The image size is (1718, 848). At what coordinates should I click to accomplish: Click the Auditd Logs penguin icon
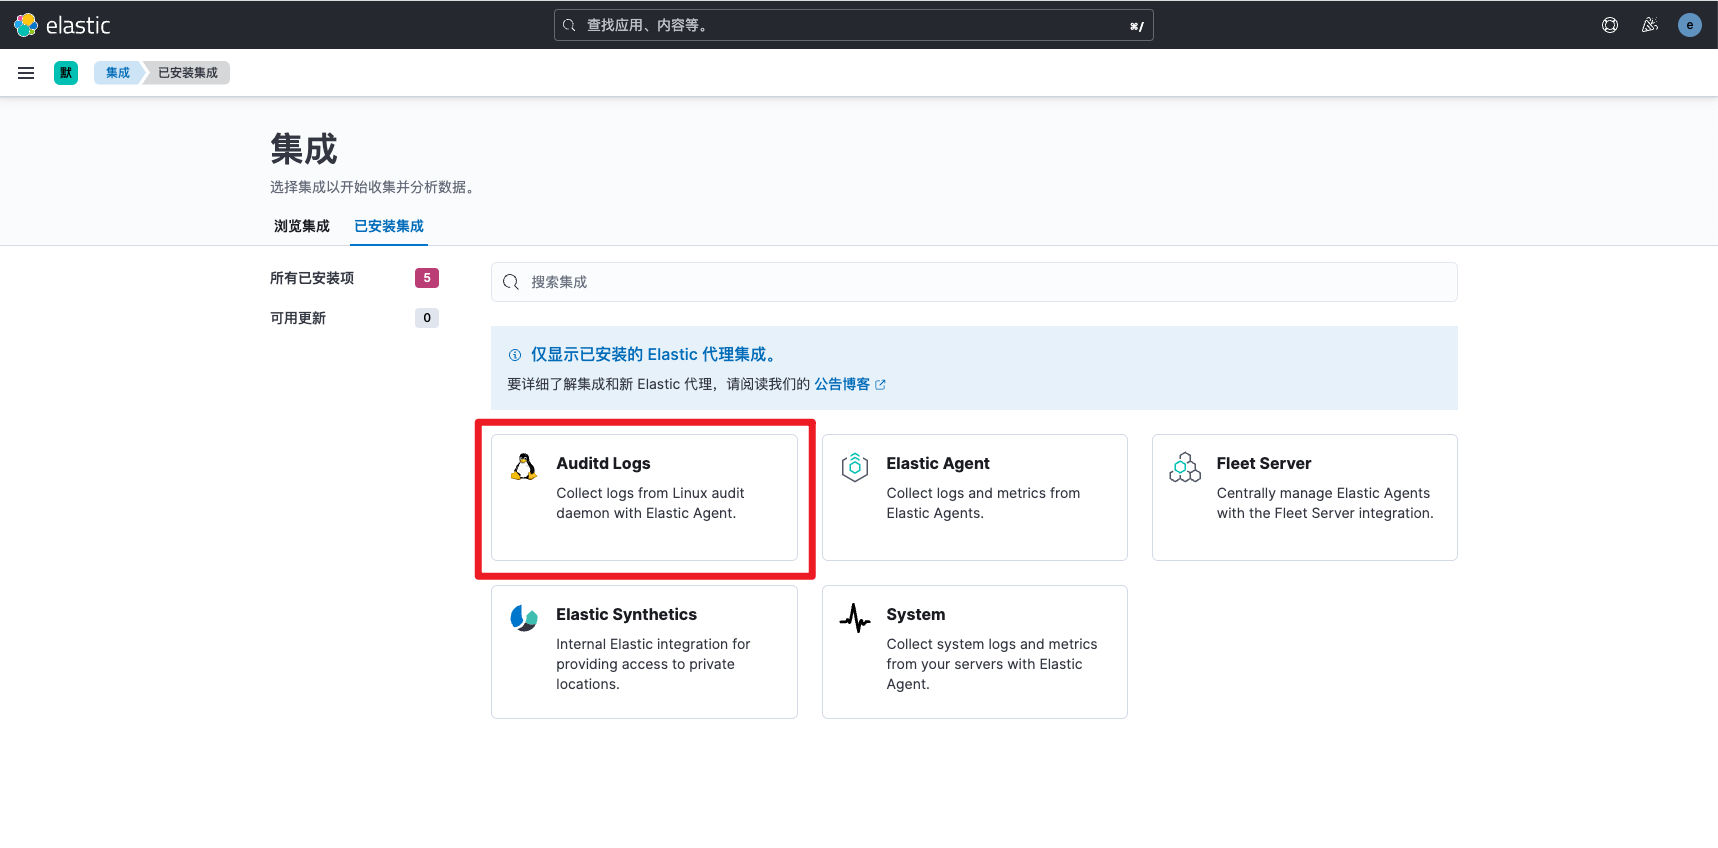point(524,467)
